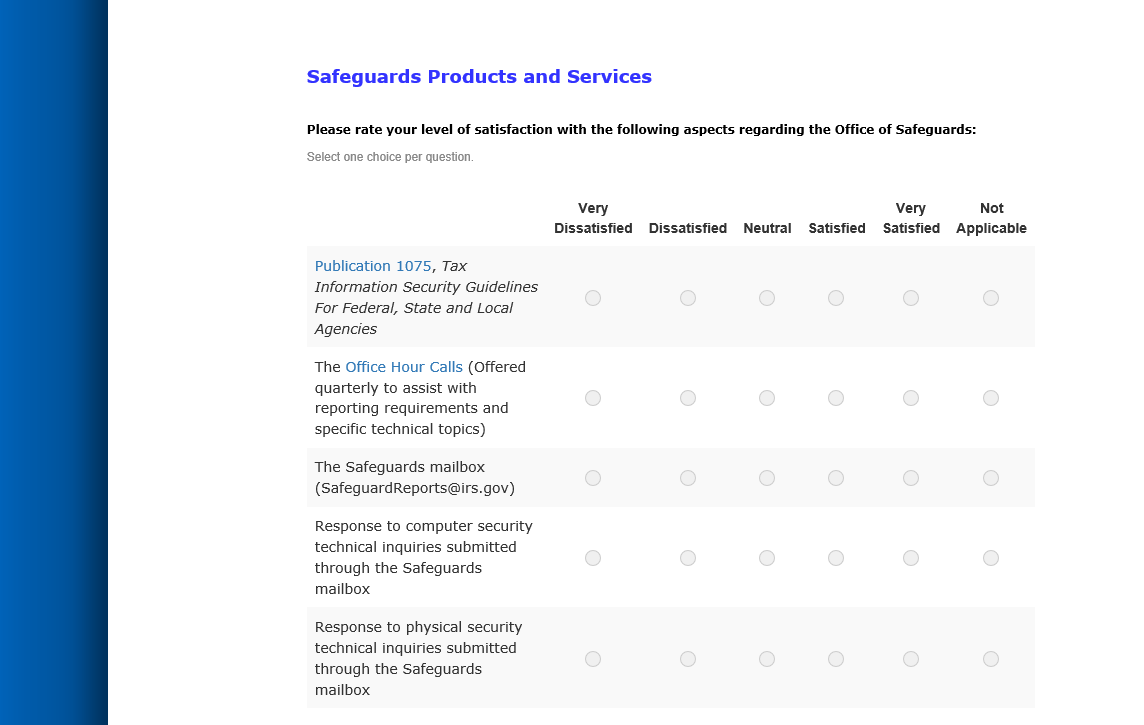Rate Office Hour Calls as Very Satisfied
This screenshot has height=725, width=1144.
pyautogui.click(x=911, y=398)
